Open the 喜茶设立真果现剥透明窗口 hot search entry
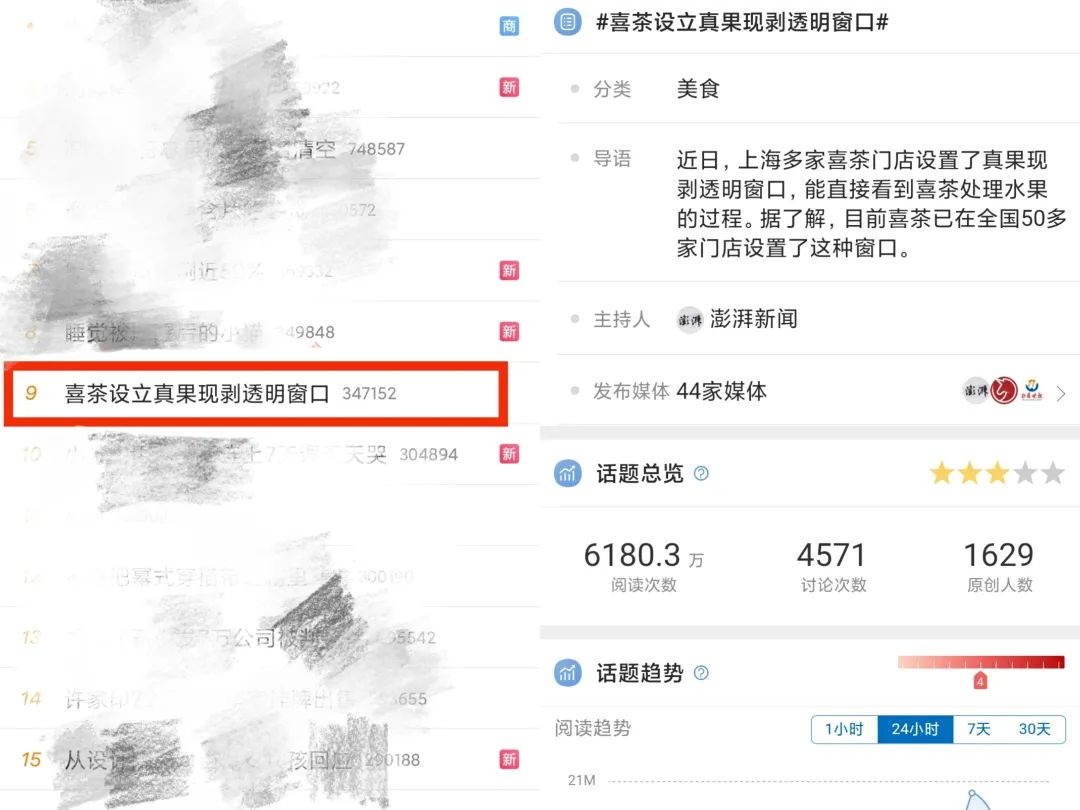The image size is (1080, 810). tap(256, 393)
